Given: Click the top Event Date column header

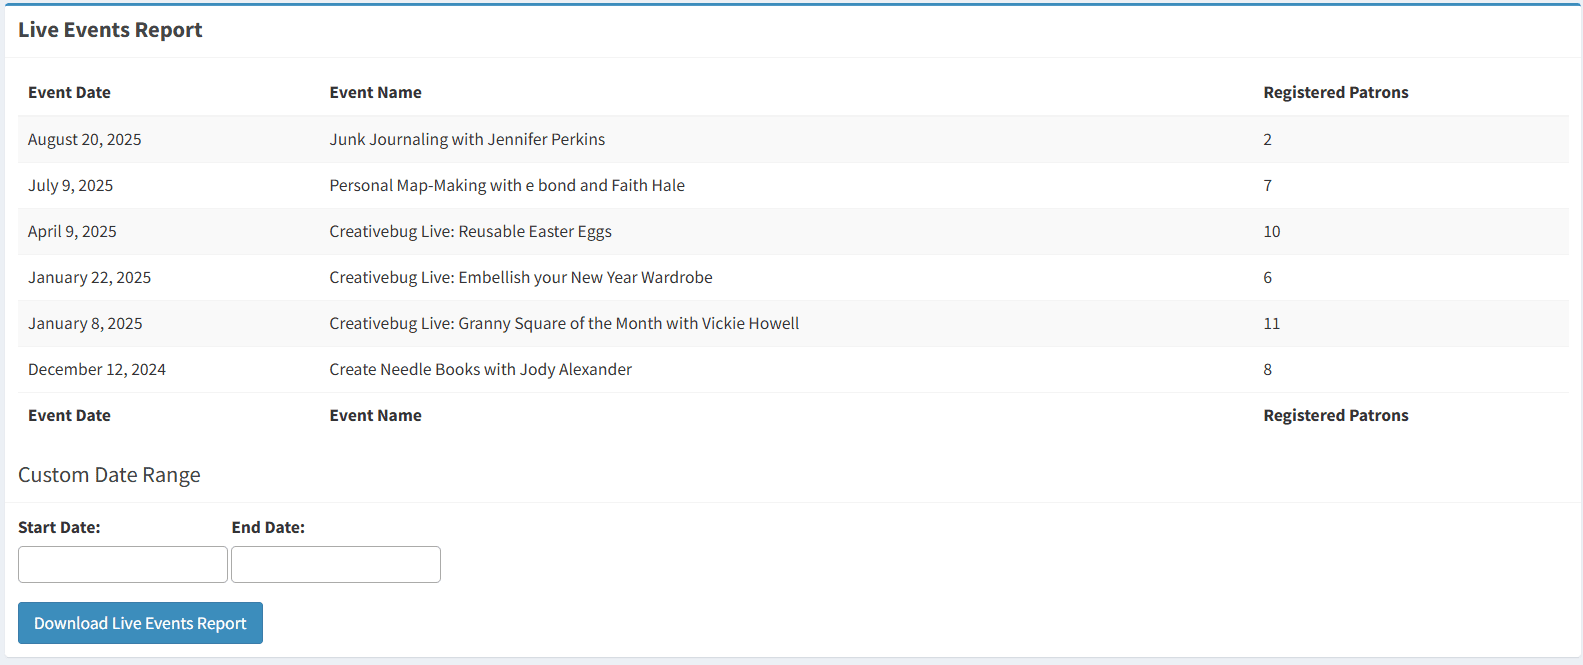Looking at the screenshot, I should [69, 92].
